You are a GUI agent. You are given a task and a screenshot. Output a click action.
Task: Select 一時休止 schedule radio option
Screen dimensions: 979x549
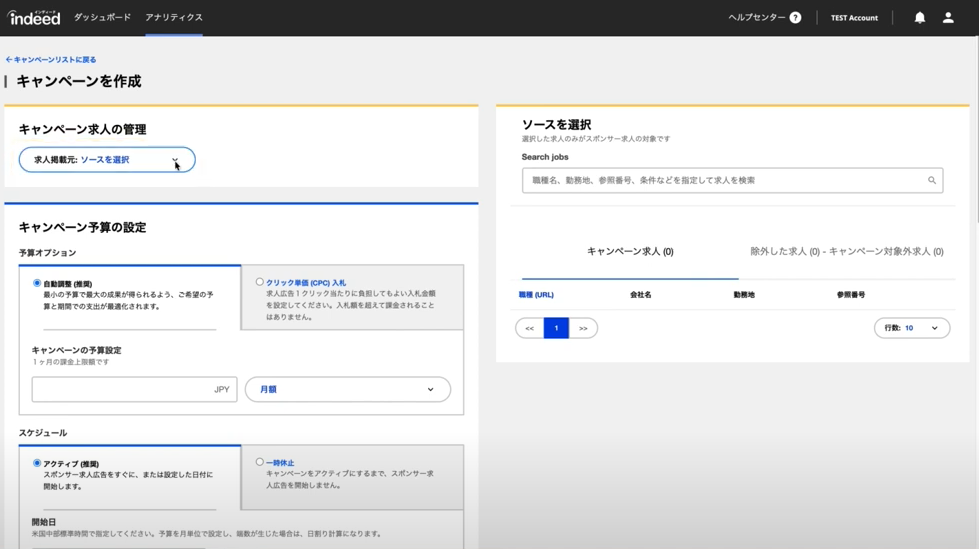point(260,462)
